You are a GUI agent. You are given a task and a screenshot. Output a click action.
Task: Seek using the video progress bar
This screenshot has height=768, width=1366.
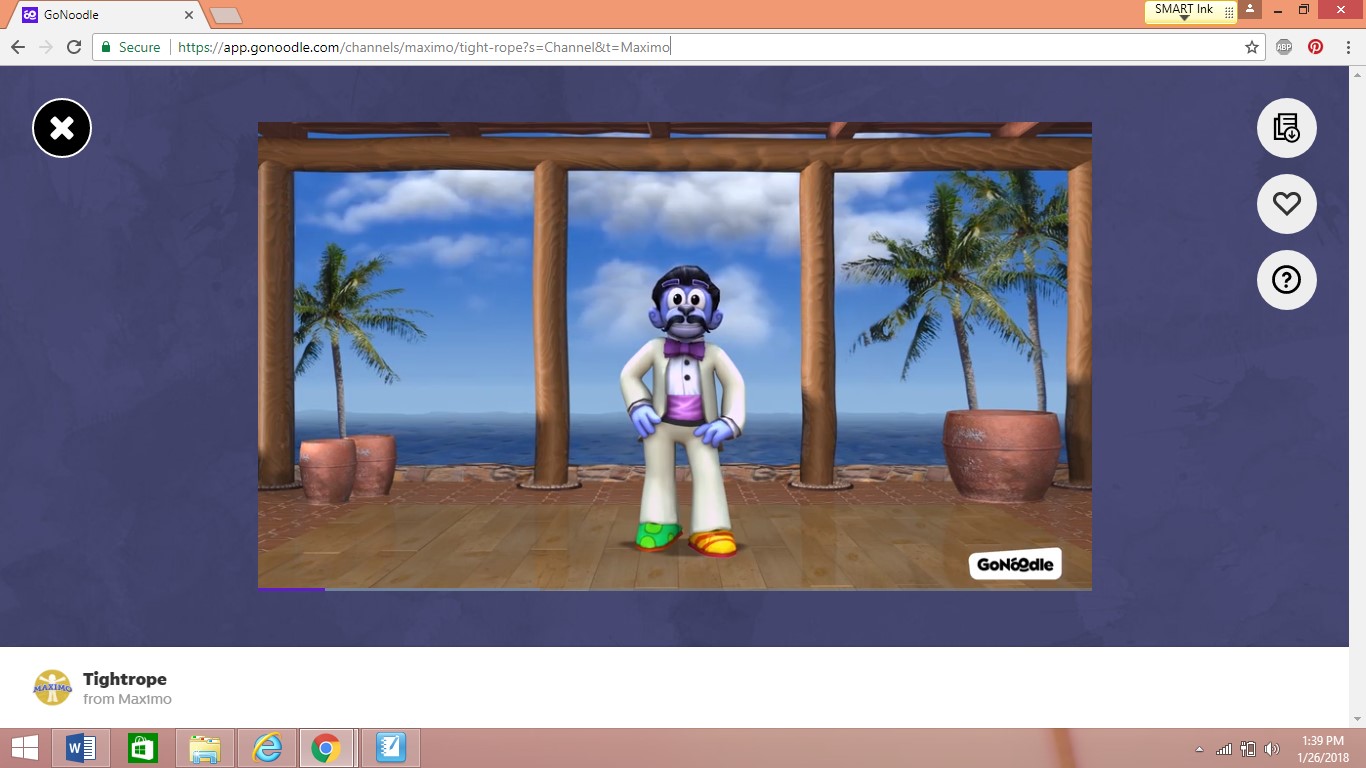675,589
